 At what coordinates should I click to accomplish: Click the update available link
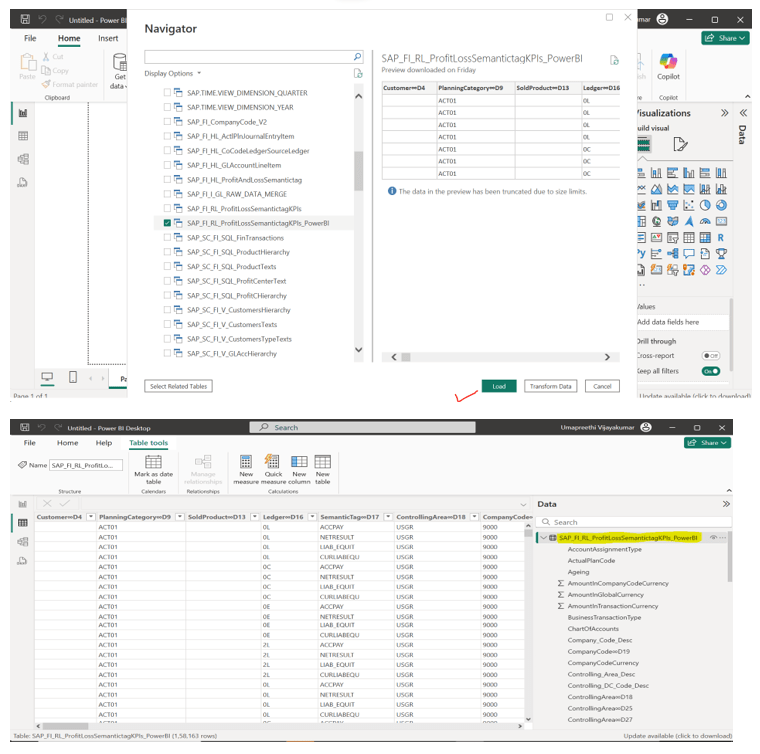click(678, 736)
